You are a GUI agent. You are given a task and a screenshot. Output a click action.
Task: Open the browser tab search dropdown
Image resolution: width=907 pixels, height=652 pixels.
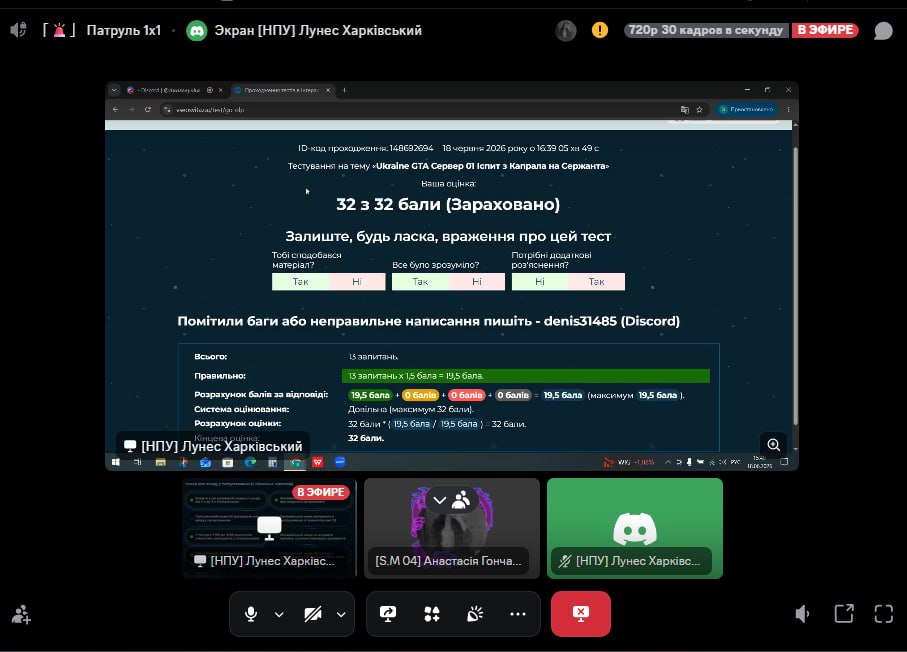114,90
